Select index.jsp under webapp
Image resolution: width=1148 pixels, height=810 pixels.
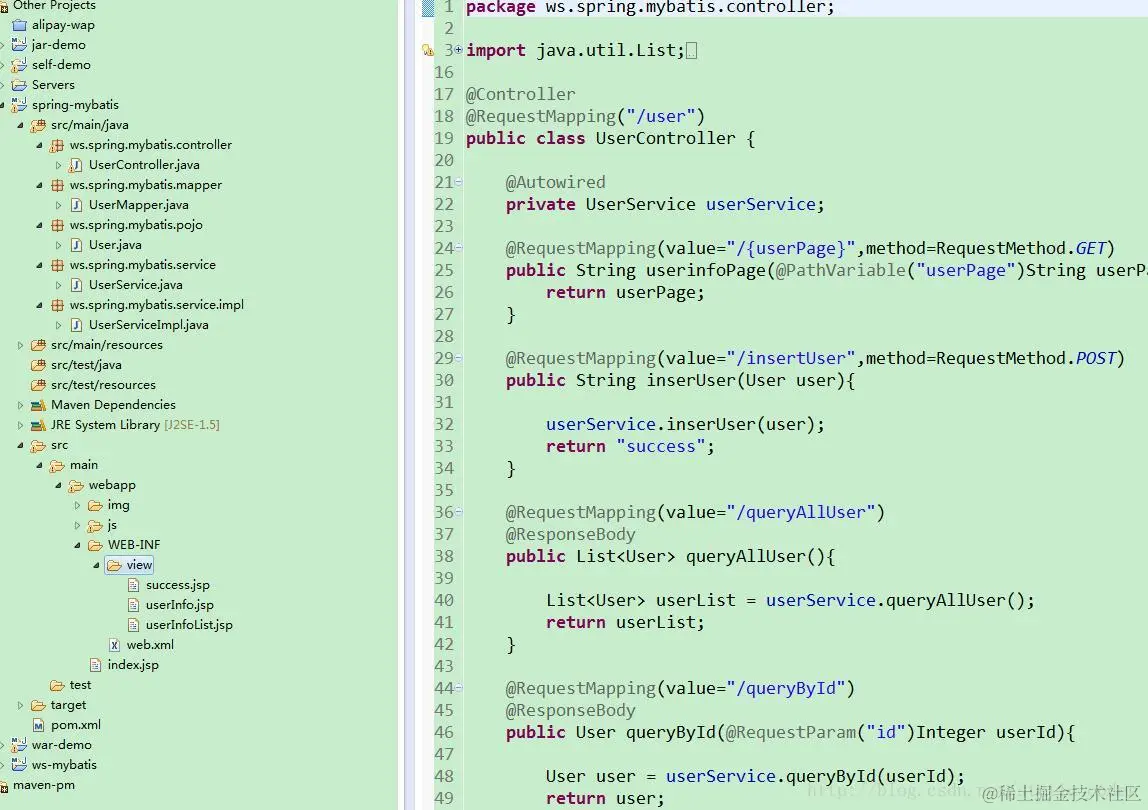(133, 665)
